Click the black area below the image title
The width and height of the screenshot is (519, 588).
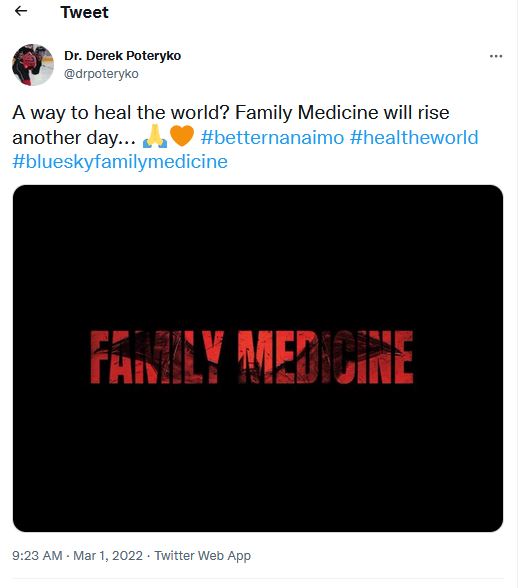(258, 458)
